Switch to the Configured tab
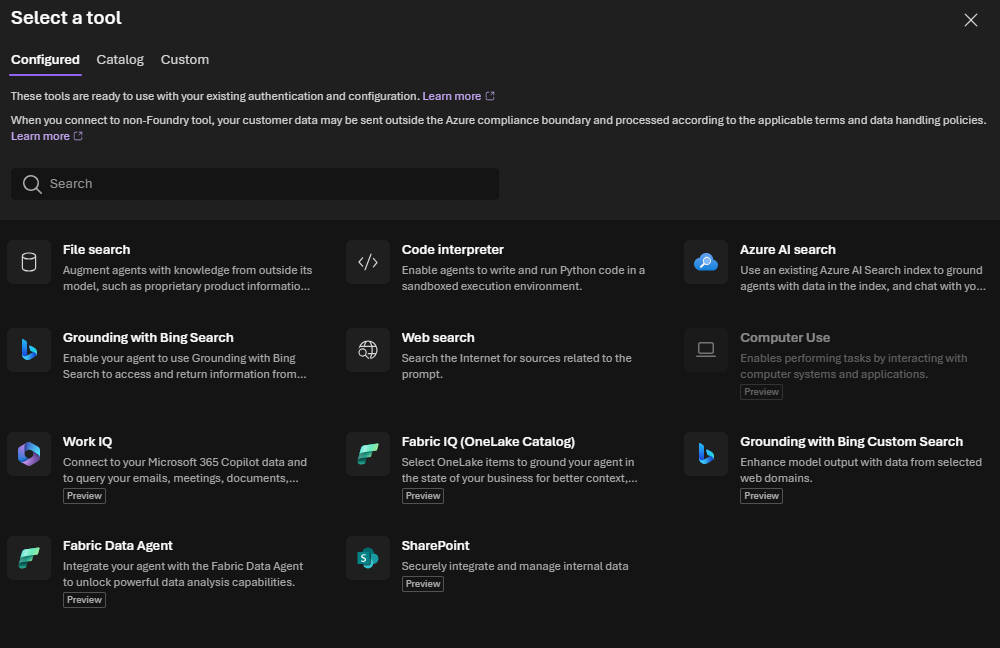This screenshot has width=1000, height=648. 45,59
